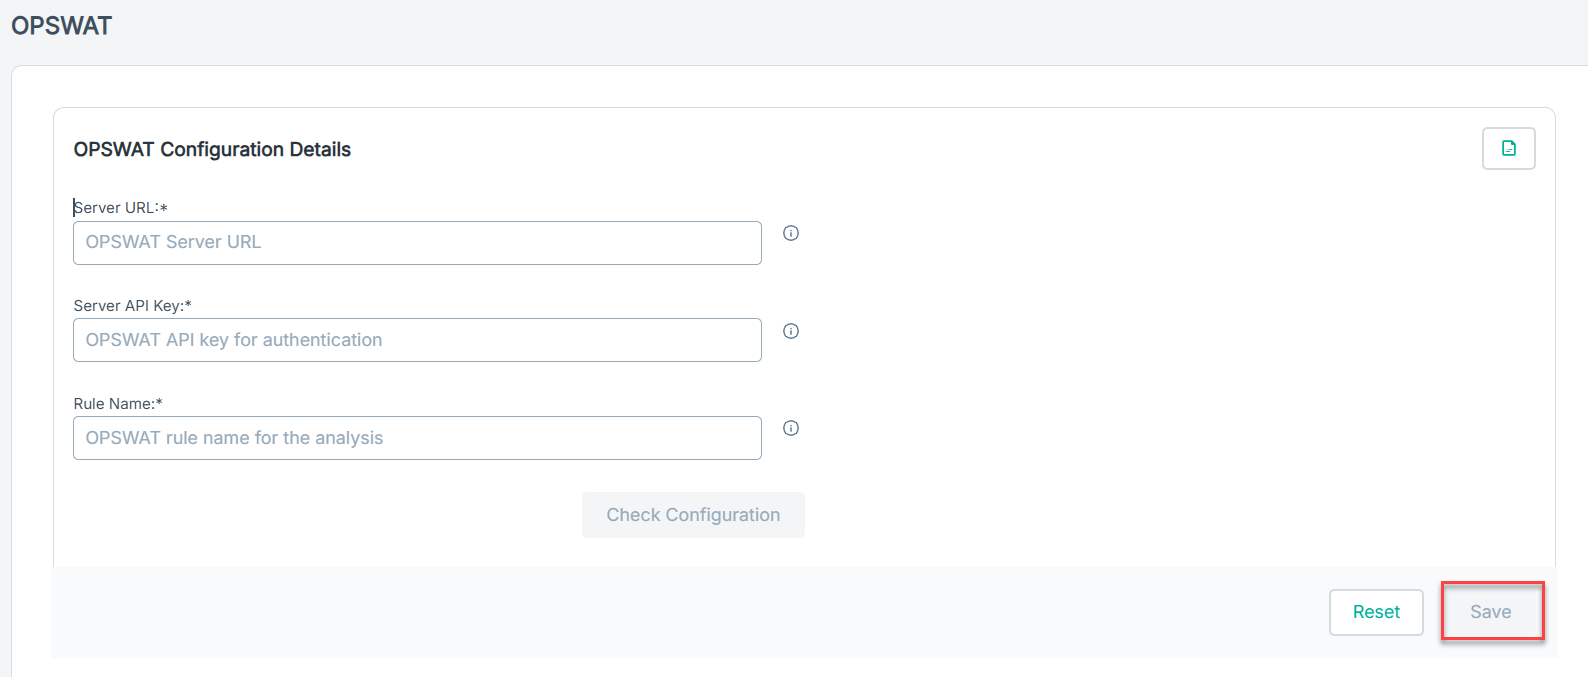Viewport: 1588px width, 677px height.
Task: Click the Server URL field label
Action: point(116,208)
